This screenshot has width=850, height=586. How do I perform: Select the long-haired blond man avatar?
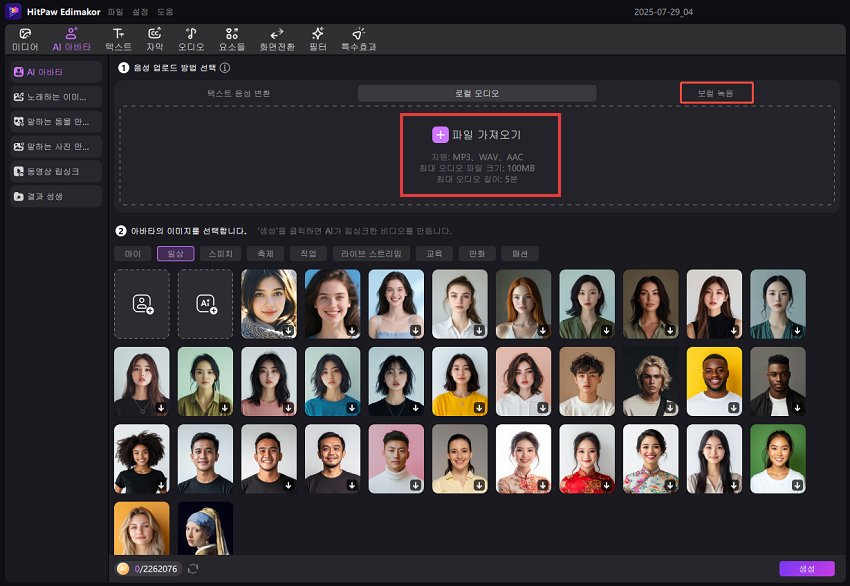(651, 381)
